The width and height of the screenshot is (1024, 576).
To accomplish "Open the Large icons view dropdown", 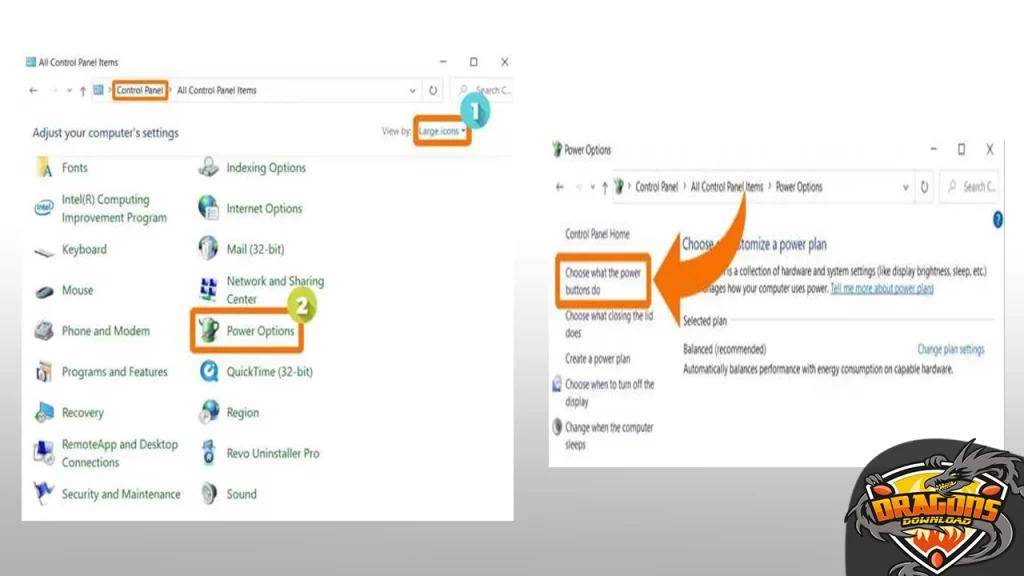I will [440, 131].
